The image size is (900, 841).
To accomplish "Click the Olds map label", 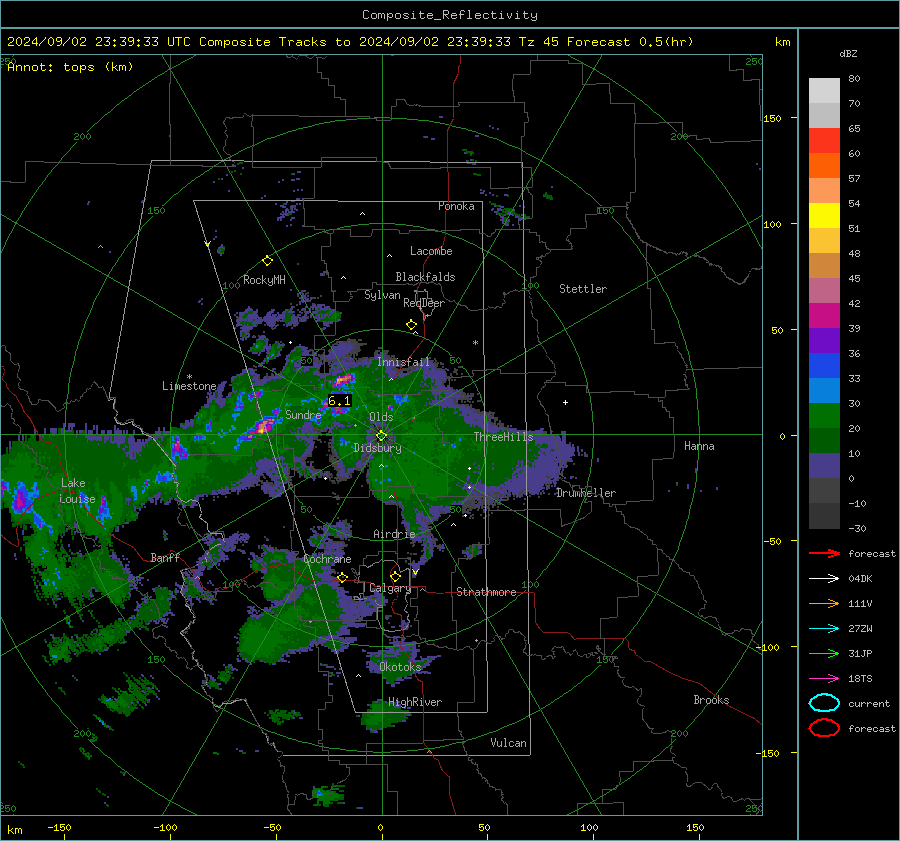I will [381, 417].
